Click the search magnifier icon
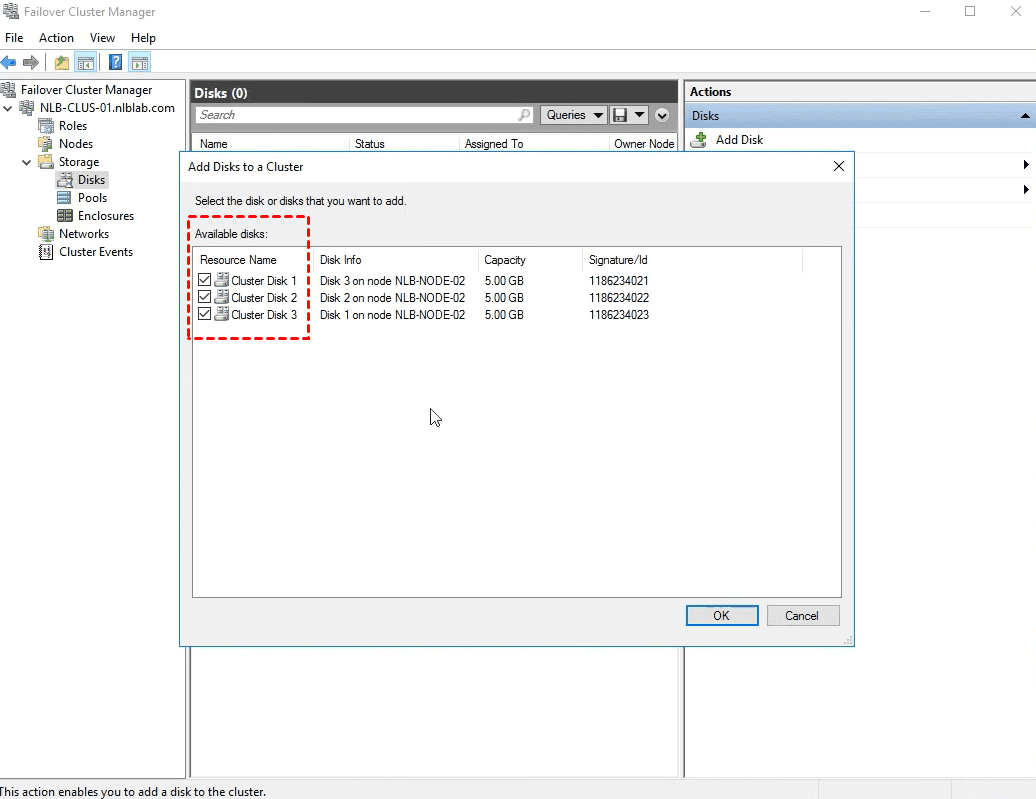This screenshot has height=799, width=1036. point(524,115)
